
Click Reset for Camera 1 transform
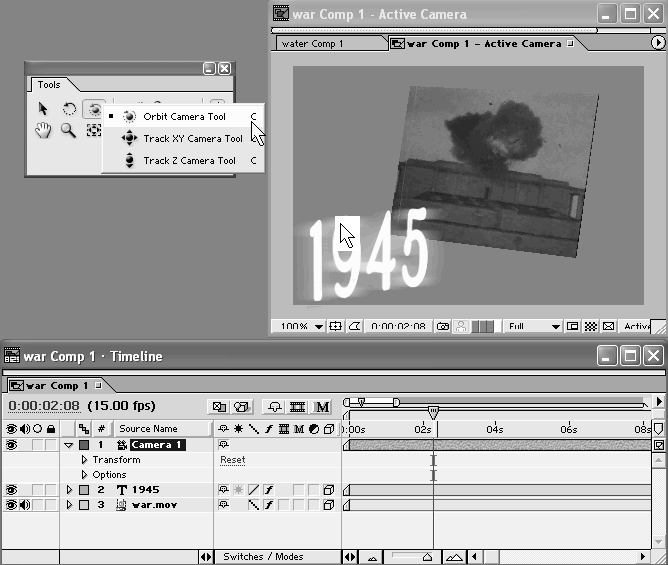tap(232, 460)
